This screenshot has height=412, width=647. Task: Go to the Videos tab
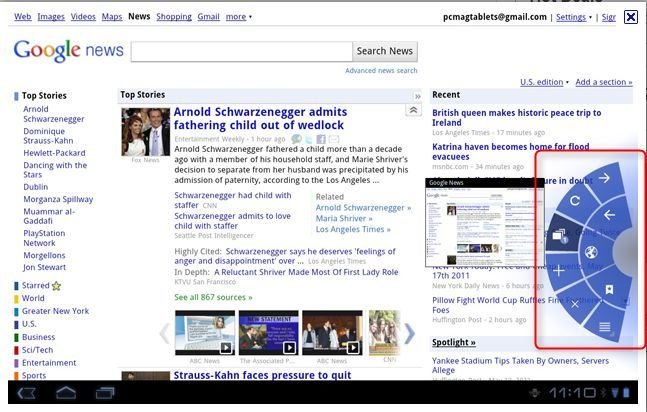coord(83,17)
